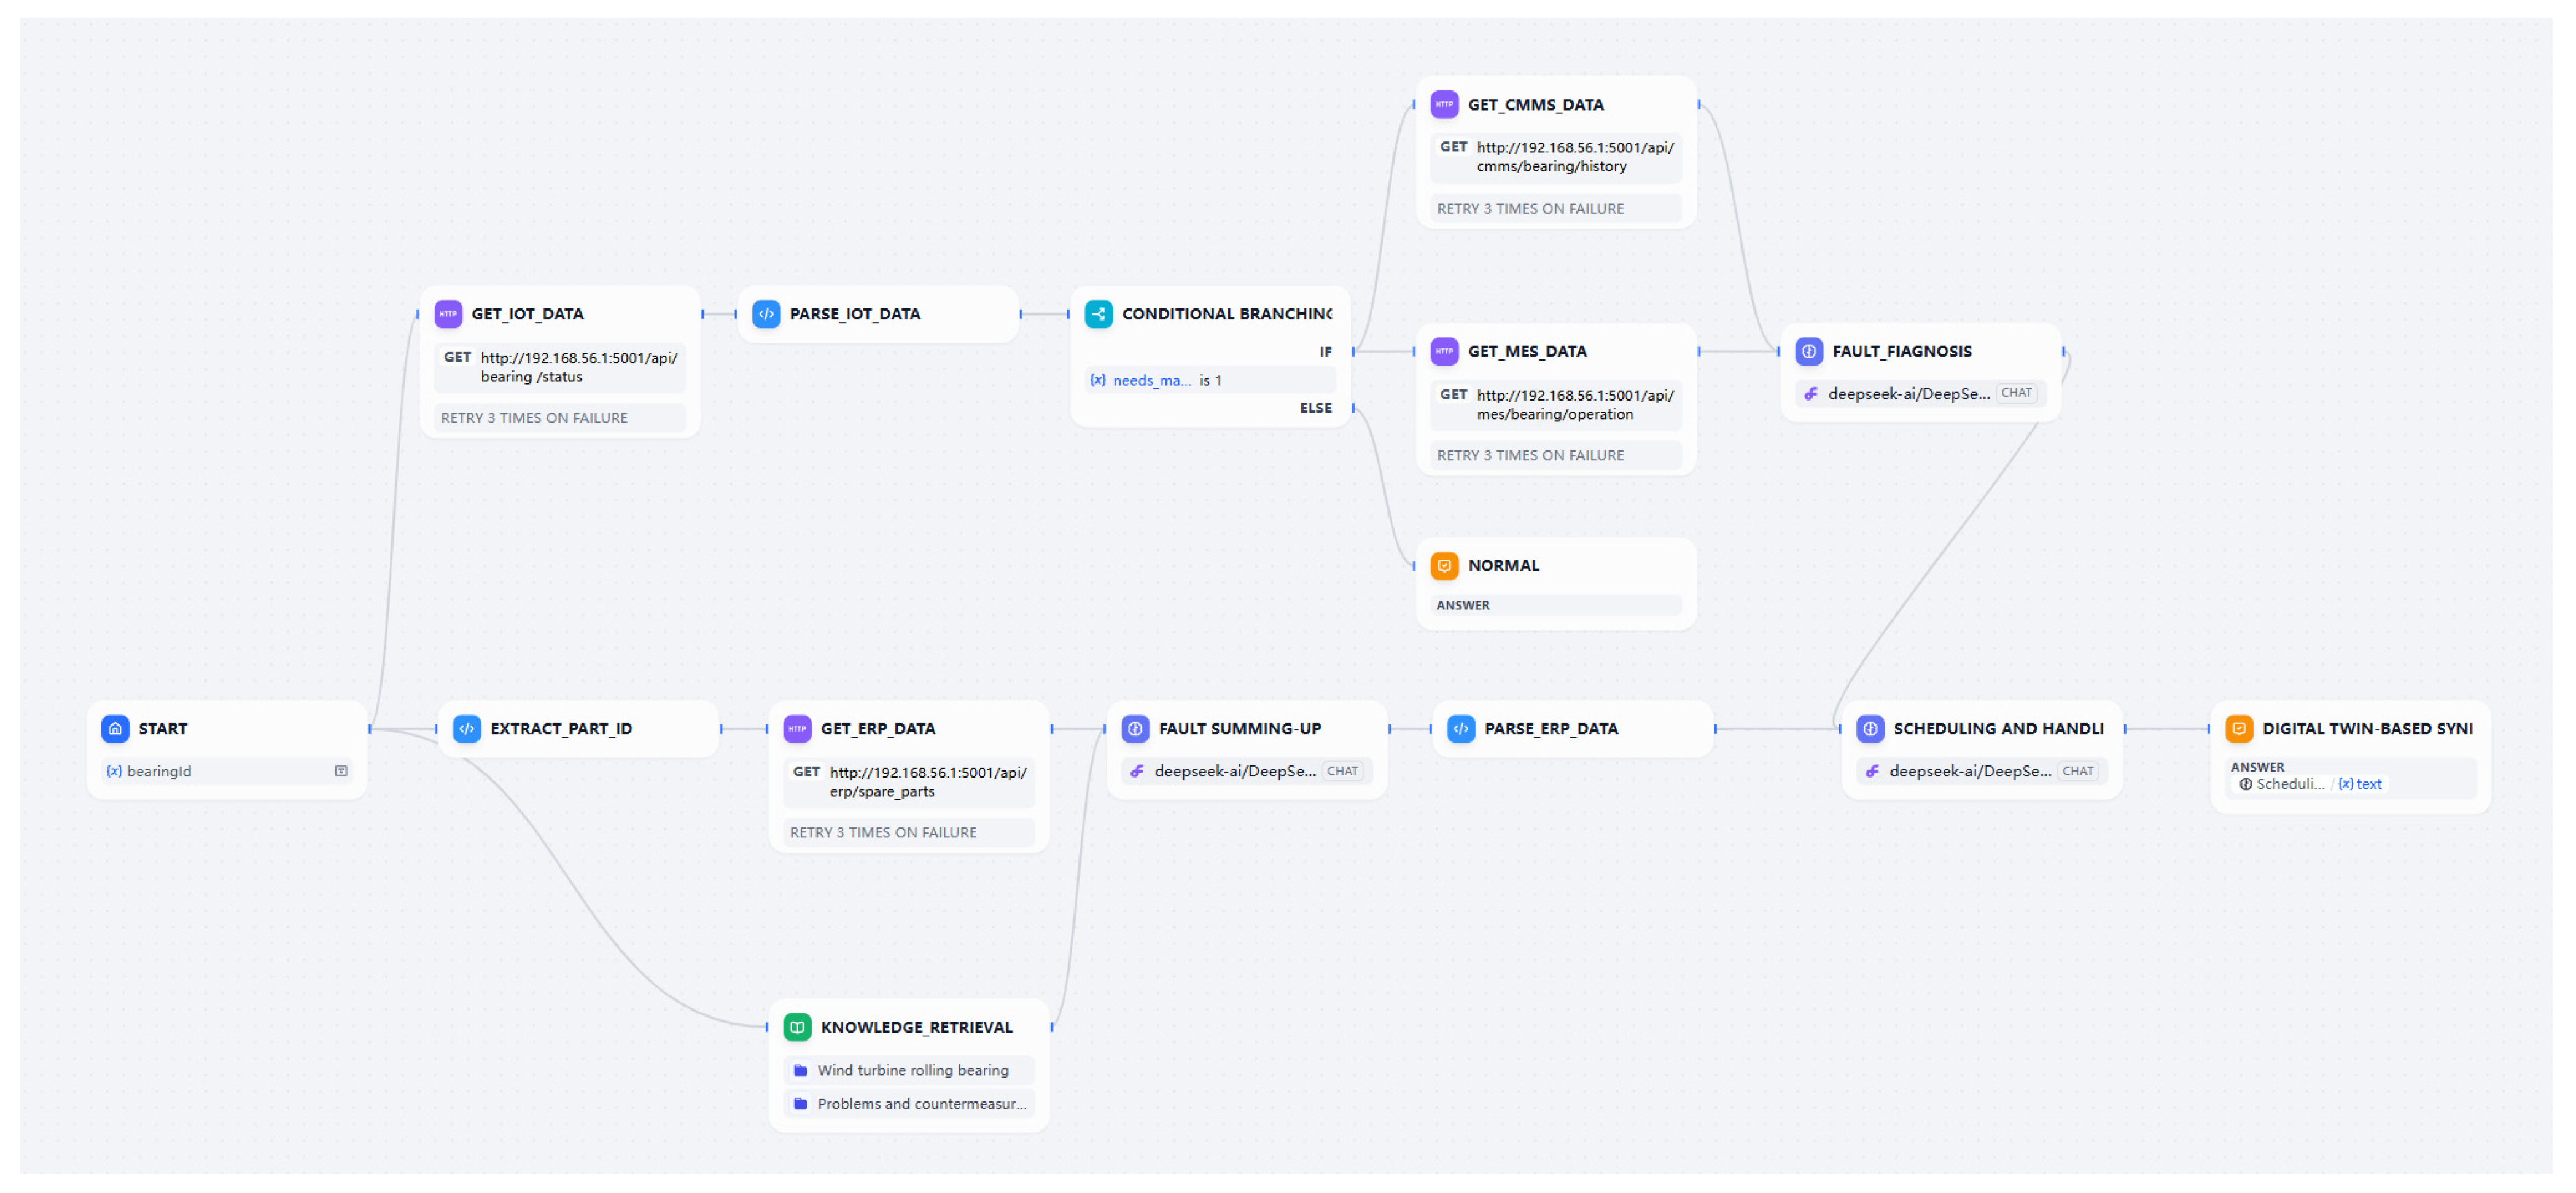Click the FAULT_FIAGNOSIS LLM icon
Screen dimensions: 2576x1193
(x=1808, y=351)
